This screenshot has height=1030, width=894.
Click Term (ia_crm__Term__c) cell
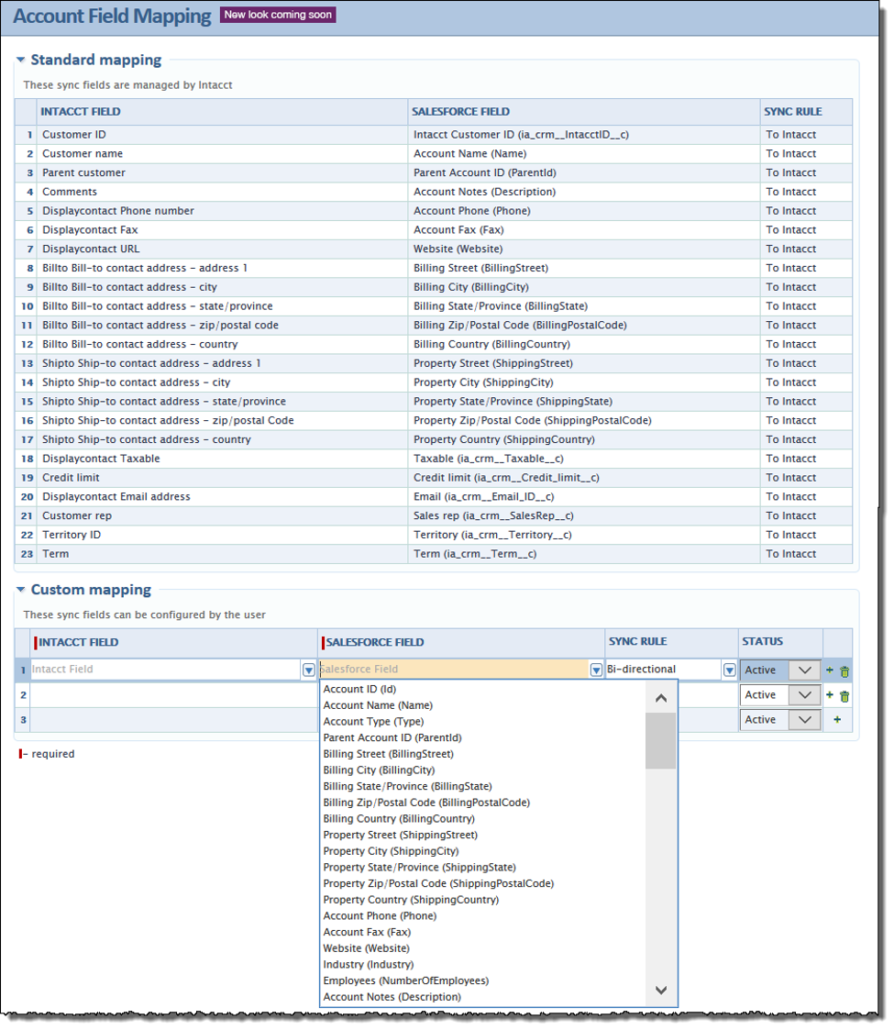[x=583, y=554]
